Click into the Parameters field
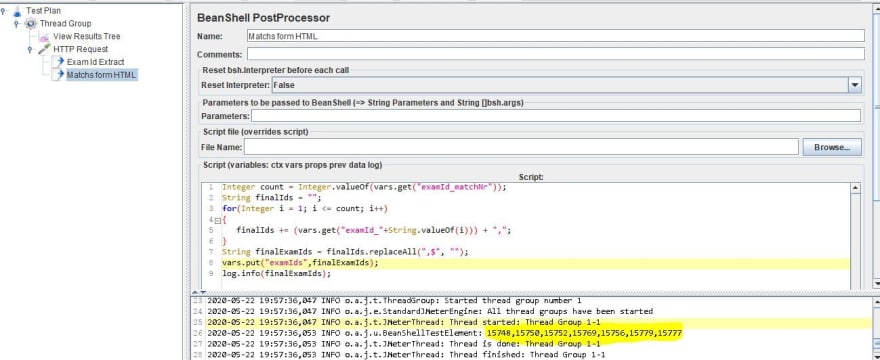Screen dimensions: 880x360 coord(556,116)
